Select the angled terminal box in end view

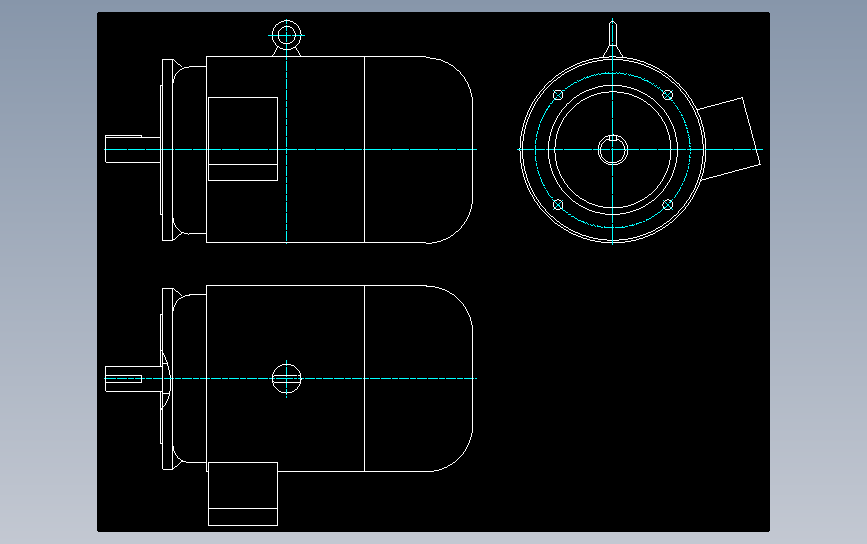[x=729, y=139]
